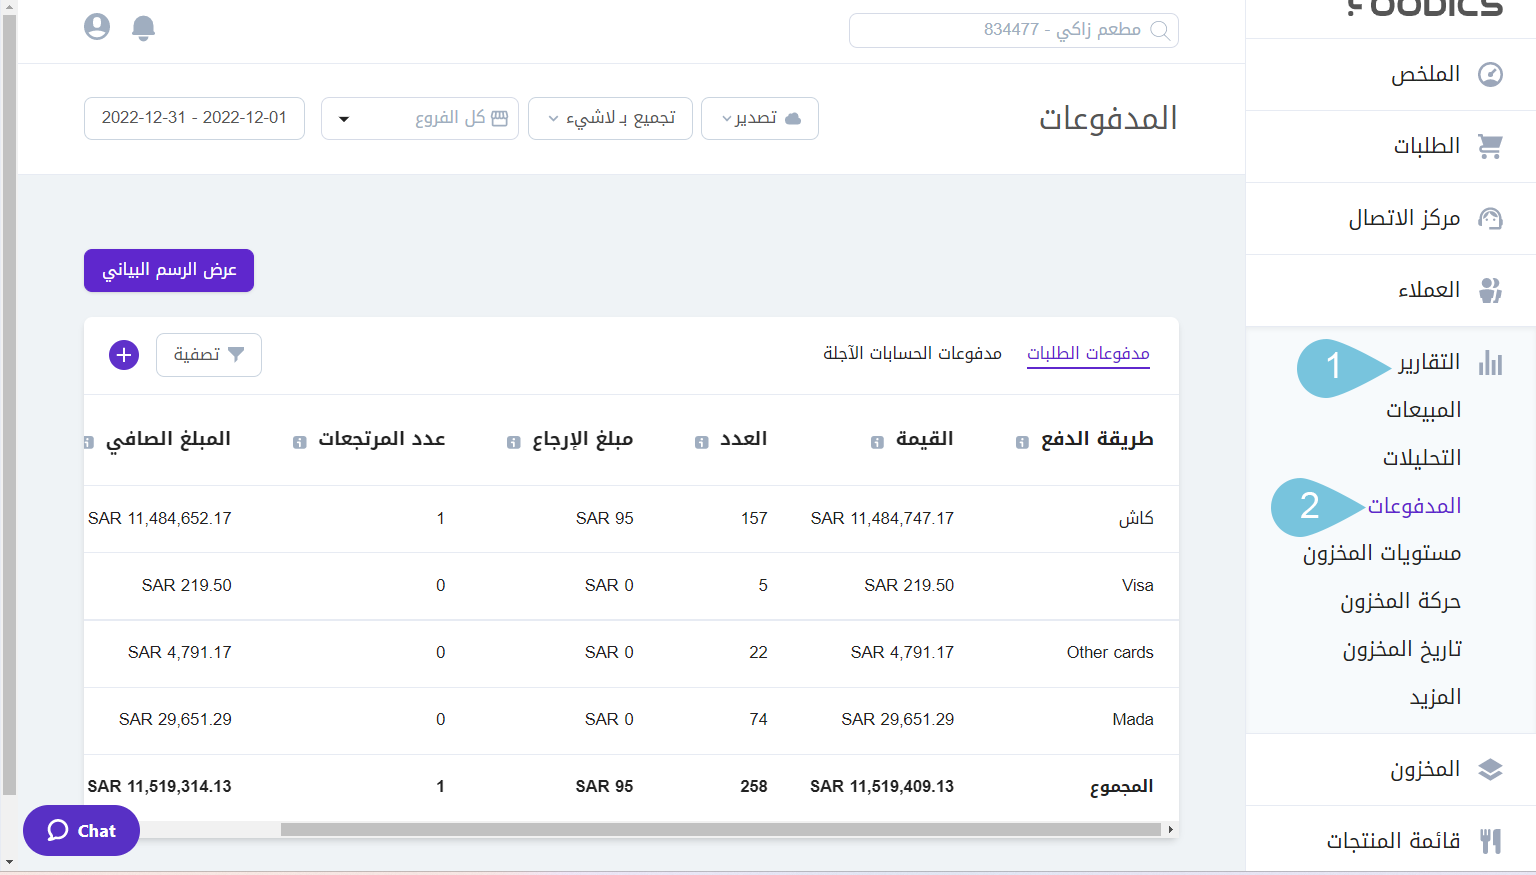Expand the تصدير export dropdown

[760, 118]
